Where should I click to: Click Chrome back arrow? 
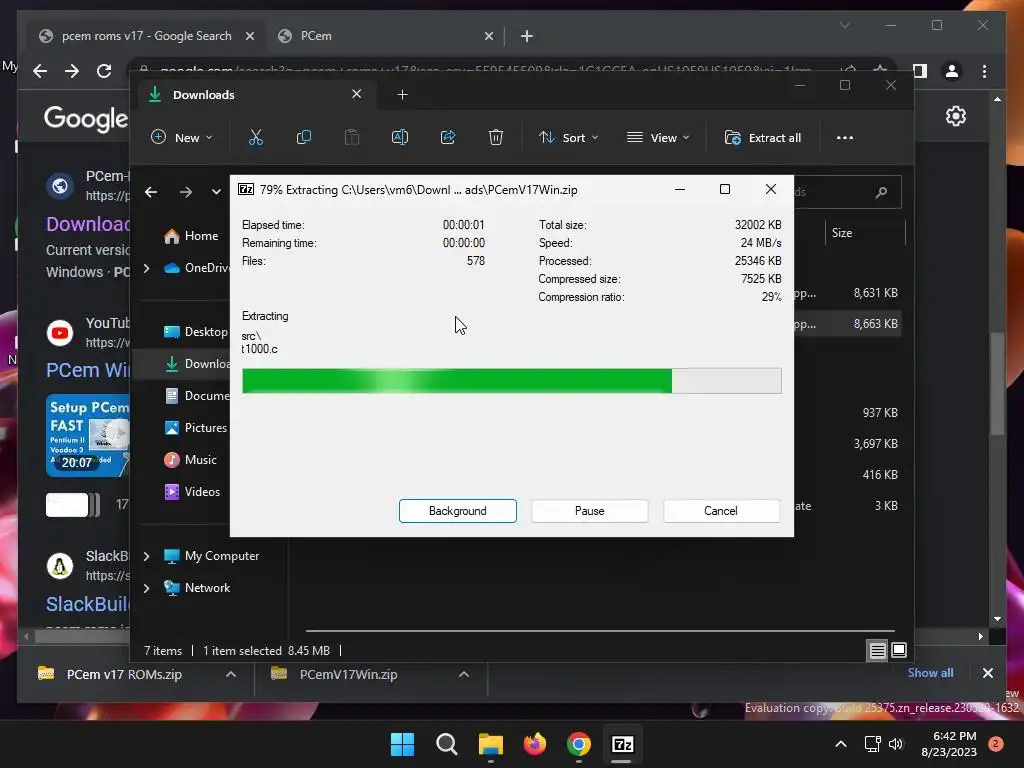pyautogui.click(x=40, y=71)
